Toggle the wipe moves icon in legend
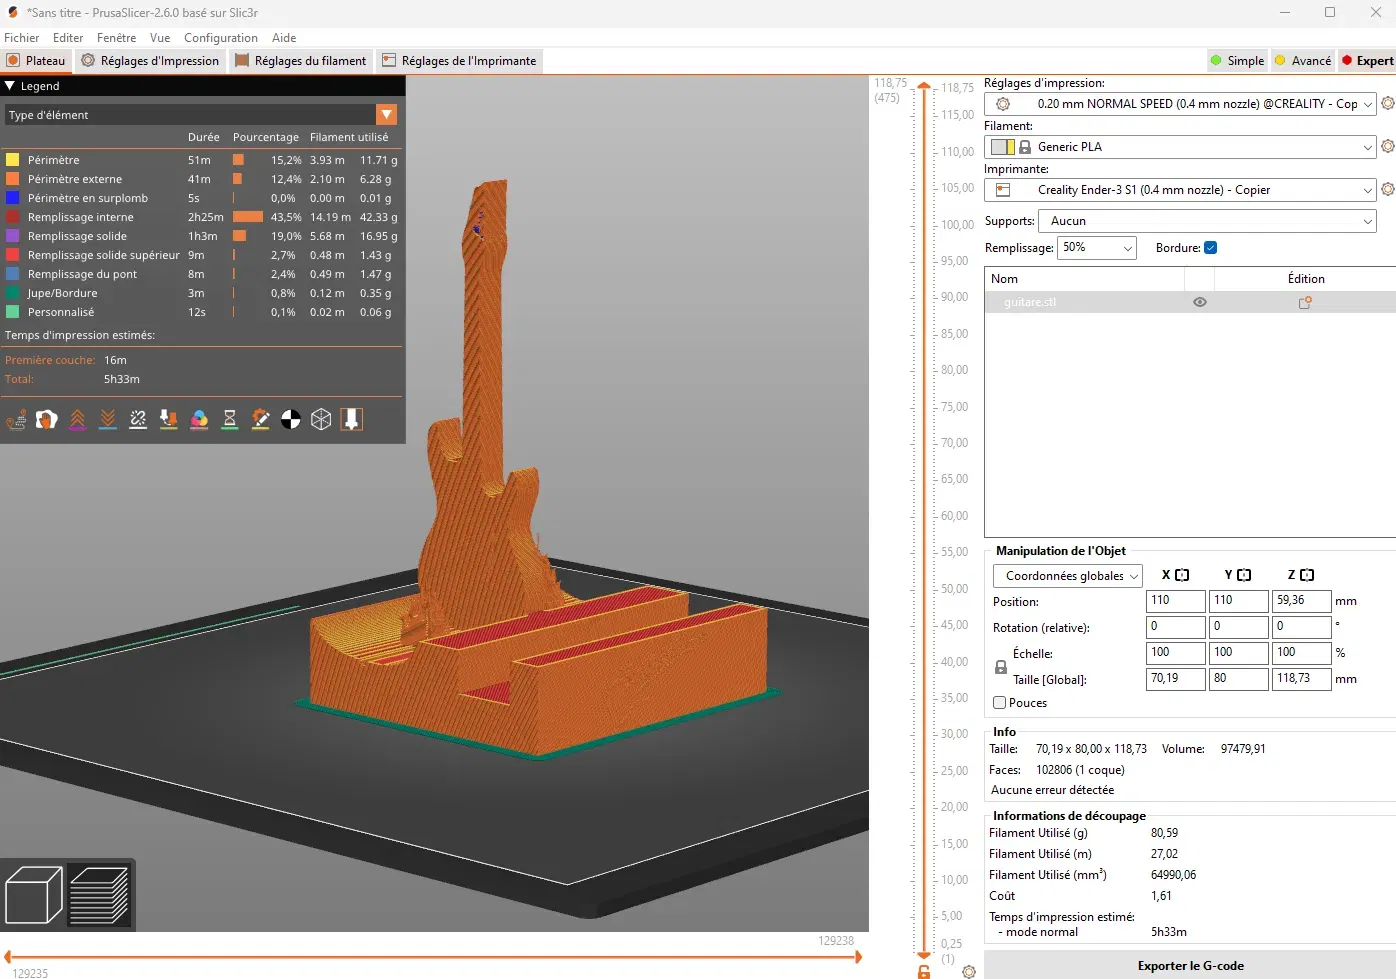Screen dimensions: 1396x979 pyautogui.click(x=47, y=420)
